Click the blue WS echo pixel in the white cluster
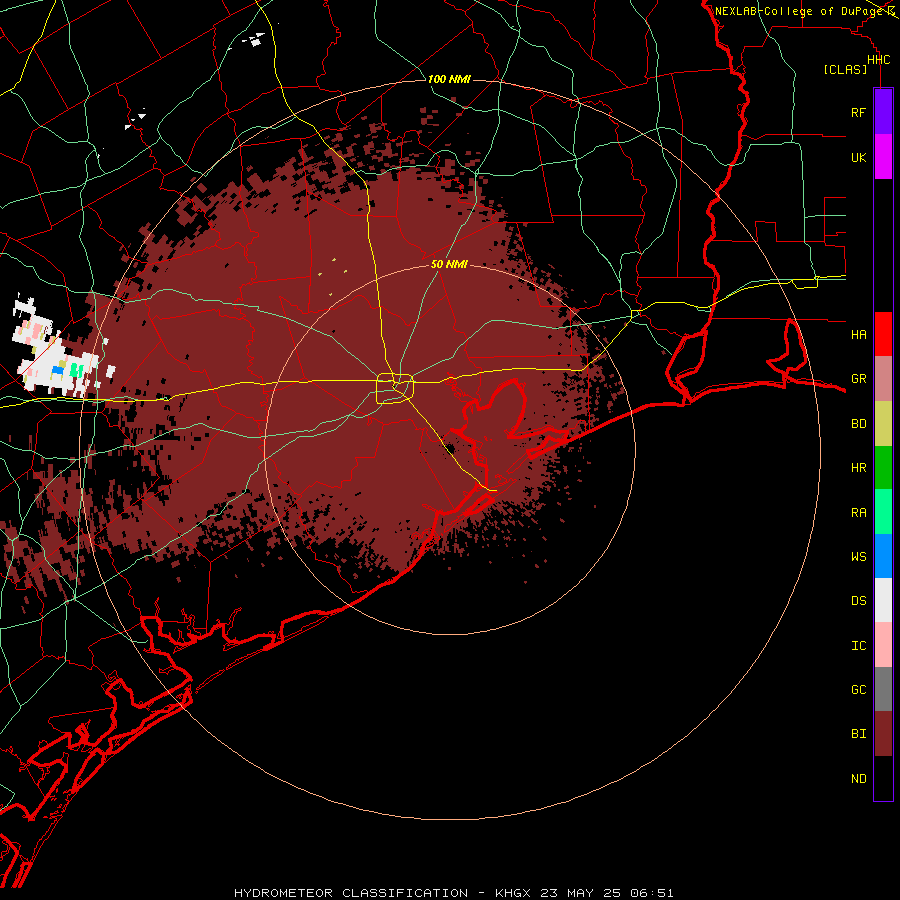 pyautogui.click(x=57, y=371)
